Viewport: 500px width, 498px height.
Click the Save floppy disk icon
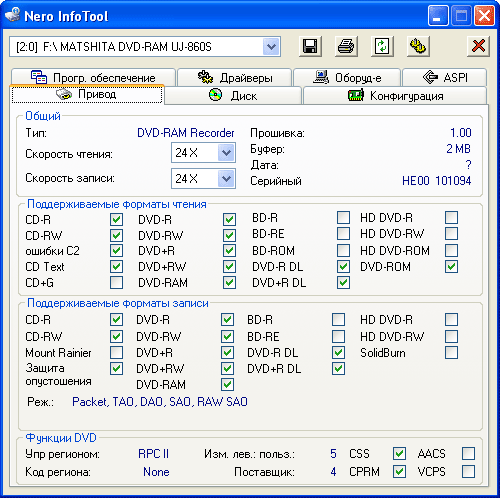click(x=310, y=46)
